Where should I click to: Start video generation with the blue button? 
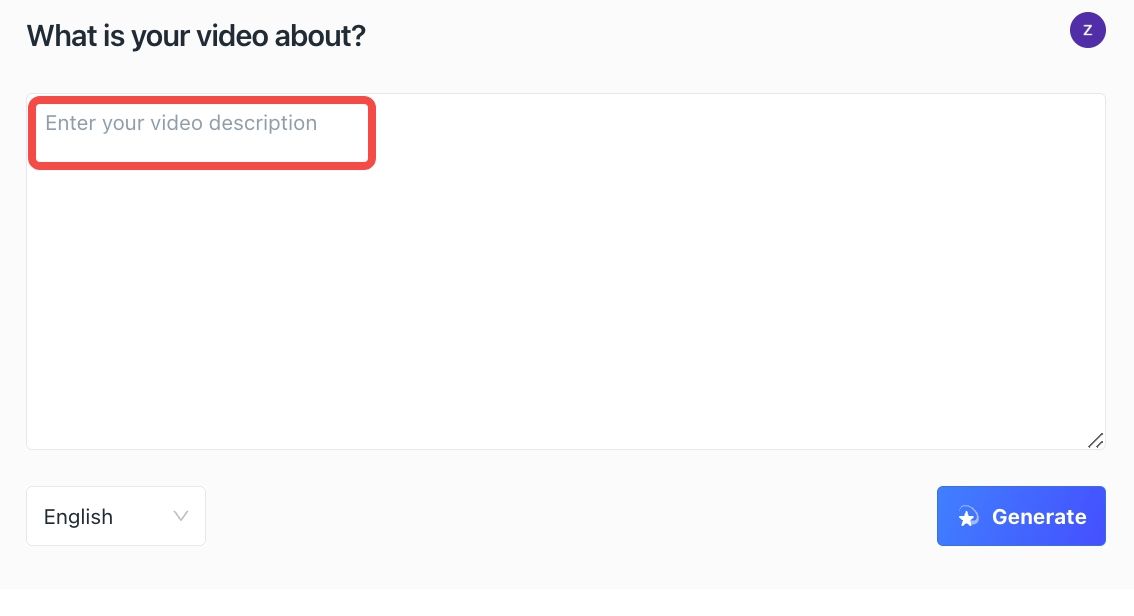coord(1021,516)
